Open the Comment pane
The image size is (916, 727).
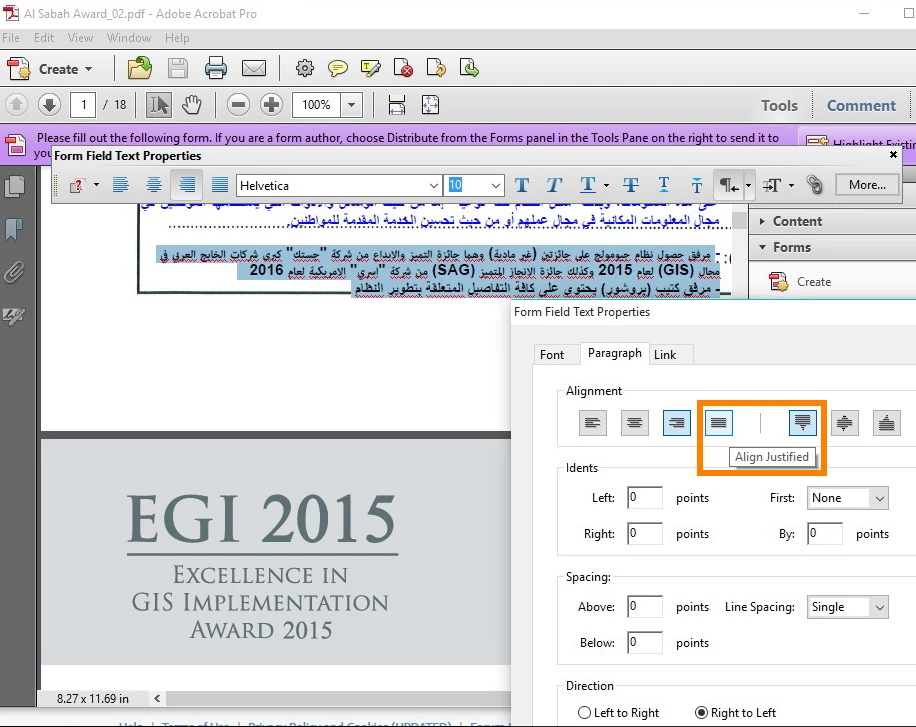point(861,106)
